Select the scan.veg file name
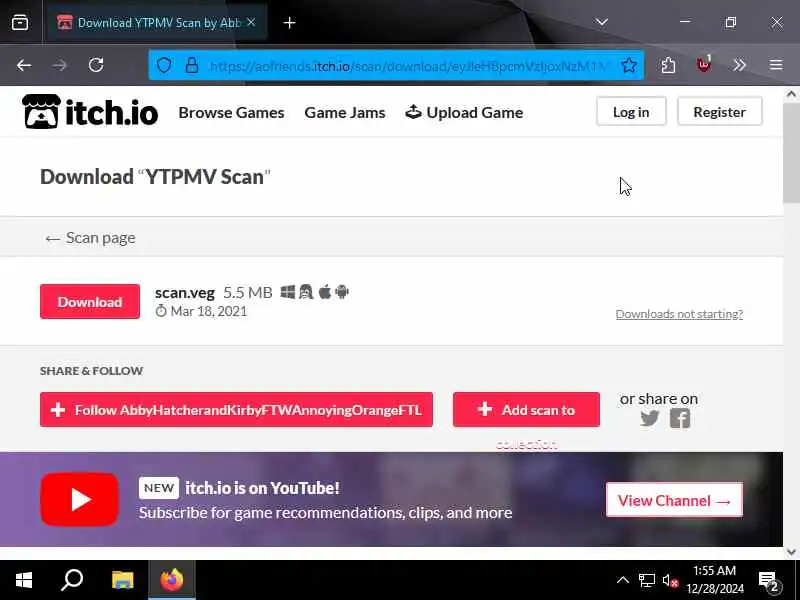The image size is (800, 600). click(x=185, y=293)
